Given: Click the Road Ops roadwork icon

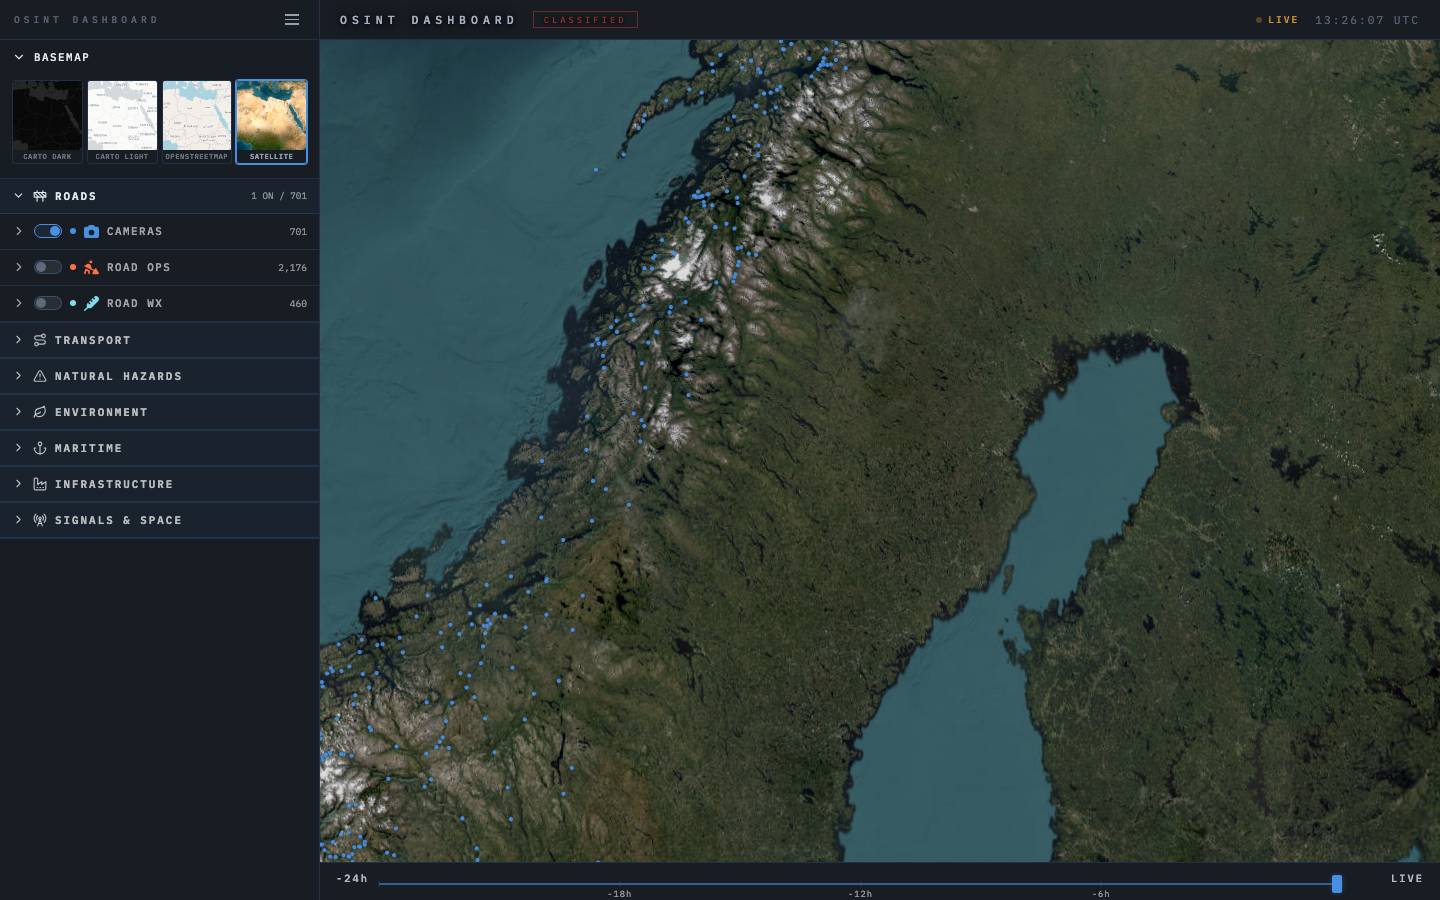Looking at the screenshot, I should tap(92, 267).
